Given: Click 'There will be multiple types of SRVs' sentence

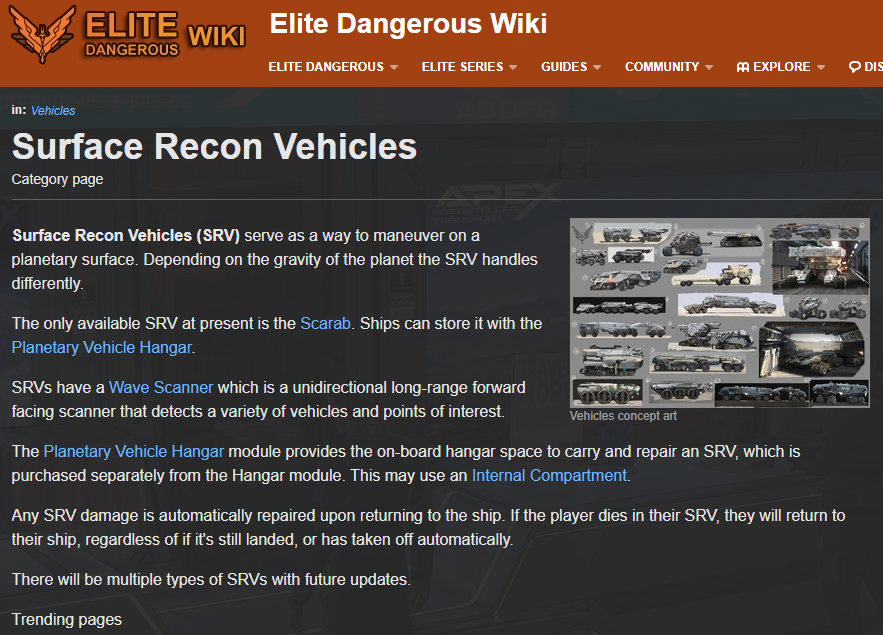Looking at the screenshot, I should click(x=211, y=580).
